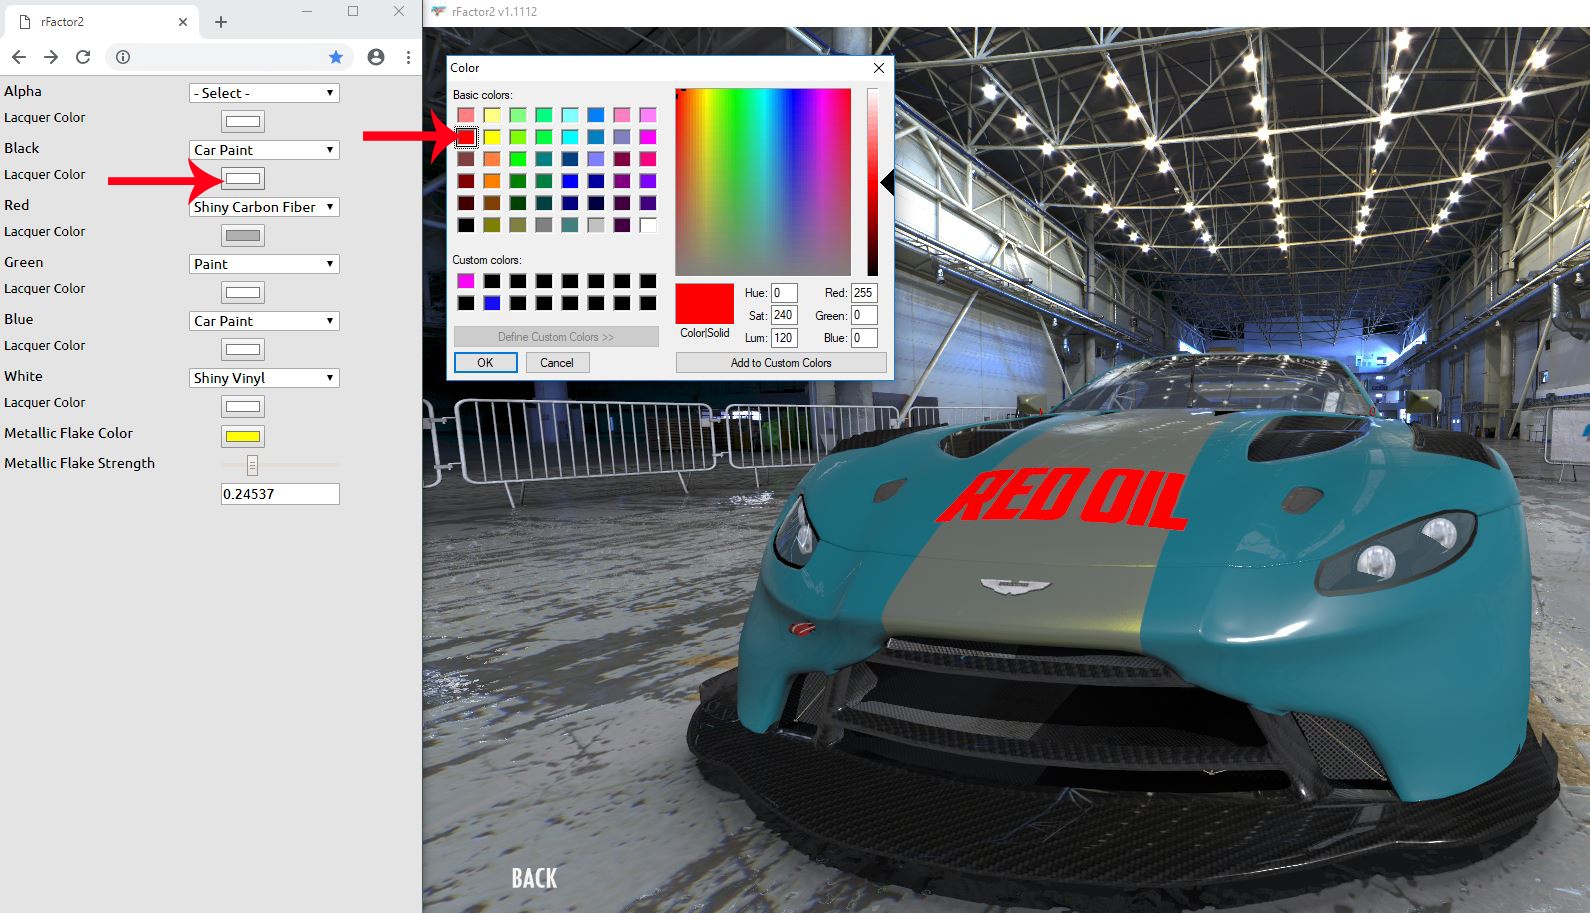This screenshot has width=1590, height=913.
Task: Select the white basic color
Action: click(648, 225)
